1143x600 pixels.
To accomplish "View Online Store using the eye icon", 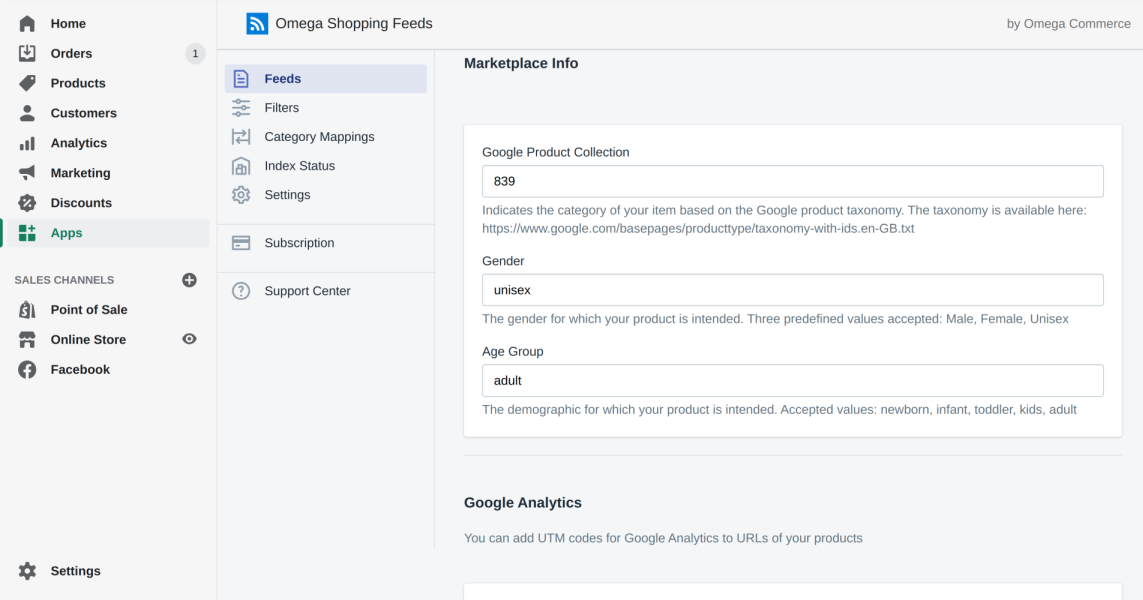I will tap(190, 339).
